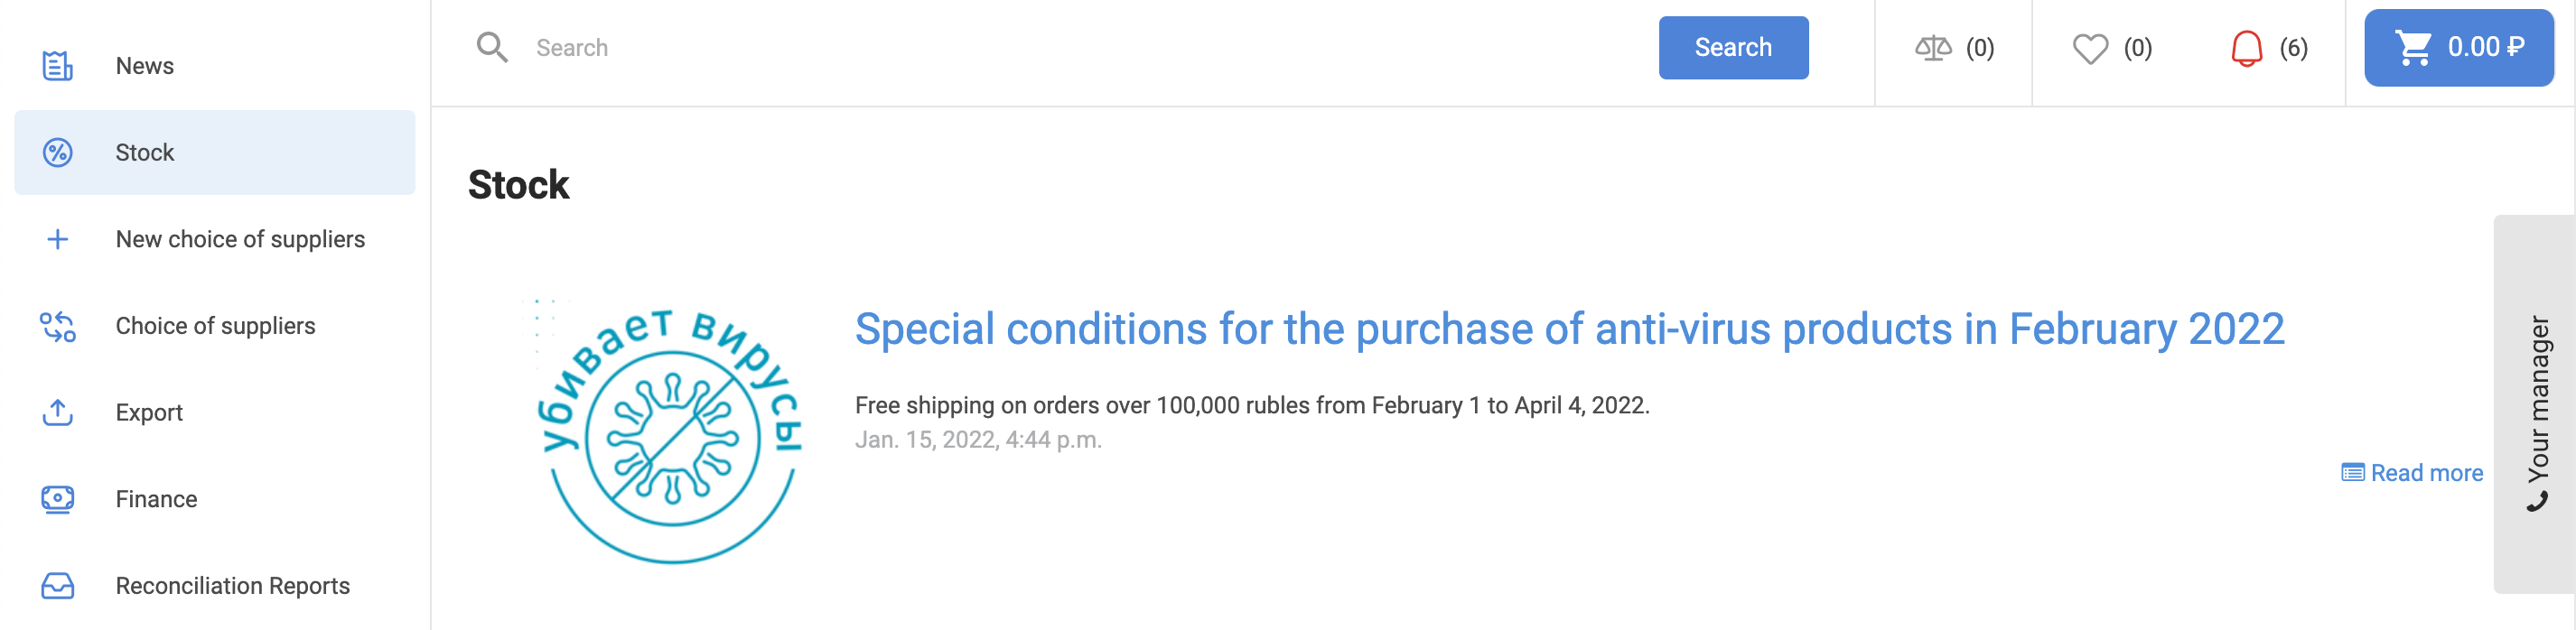The width and height of the screenshot is (2576, 630).
Task: Click the magnifying glass search icon
Action: tap(492, 48)
